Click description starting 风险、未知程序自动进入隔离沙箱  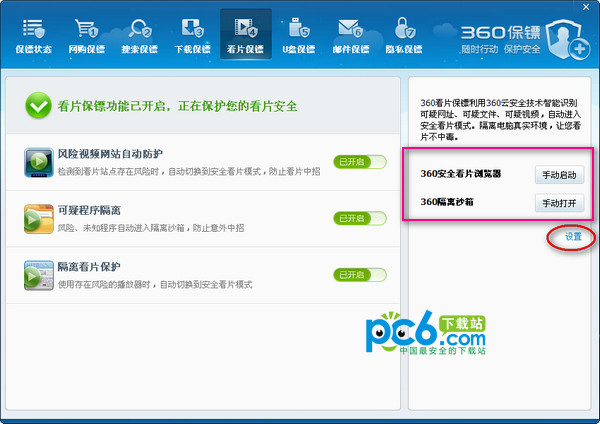click(x=151, y=228)
